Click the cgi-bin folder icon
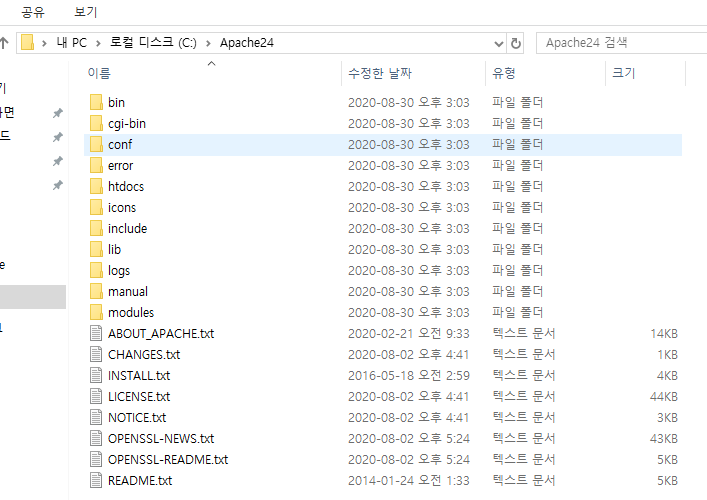 point(96,123)
